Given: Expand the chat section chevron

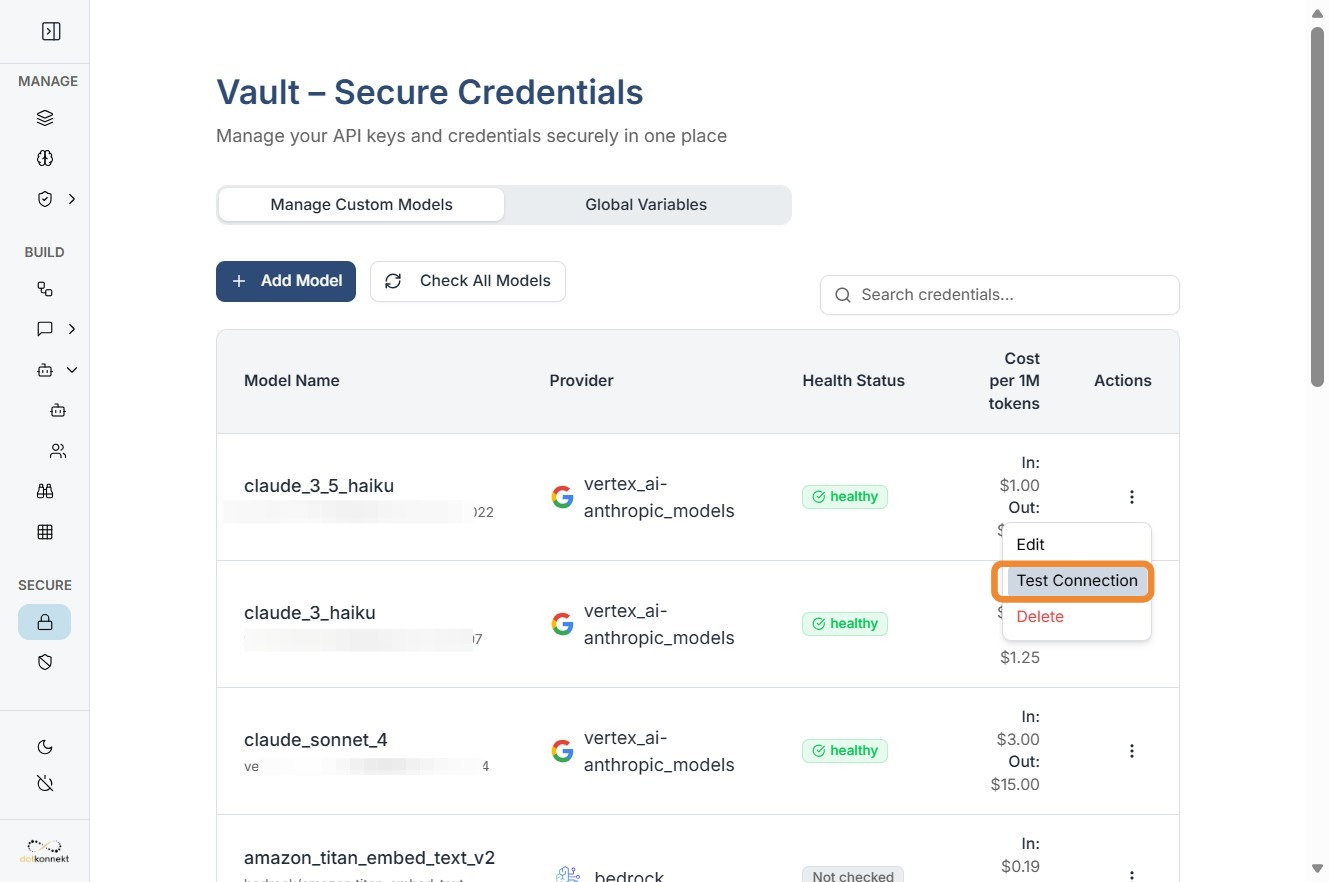Looking at the screenshot, I should click(72, 329).
